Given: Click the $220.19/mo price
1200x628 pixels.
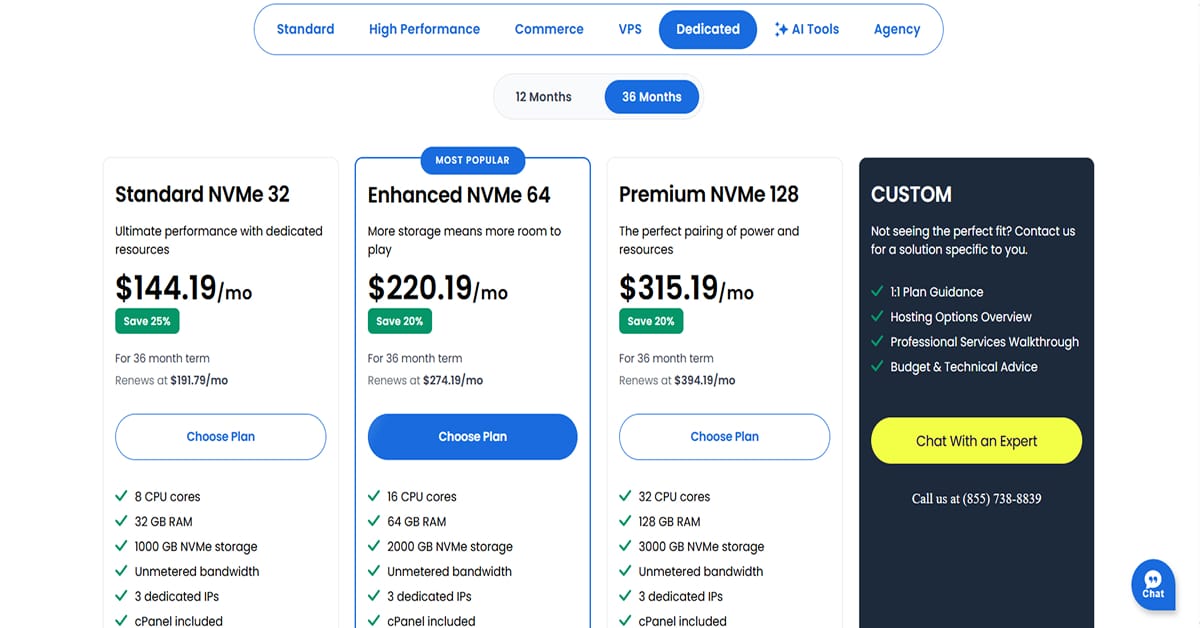Looking at the screenshot, I should pyautogui.click(x=438, y=288).
